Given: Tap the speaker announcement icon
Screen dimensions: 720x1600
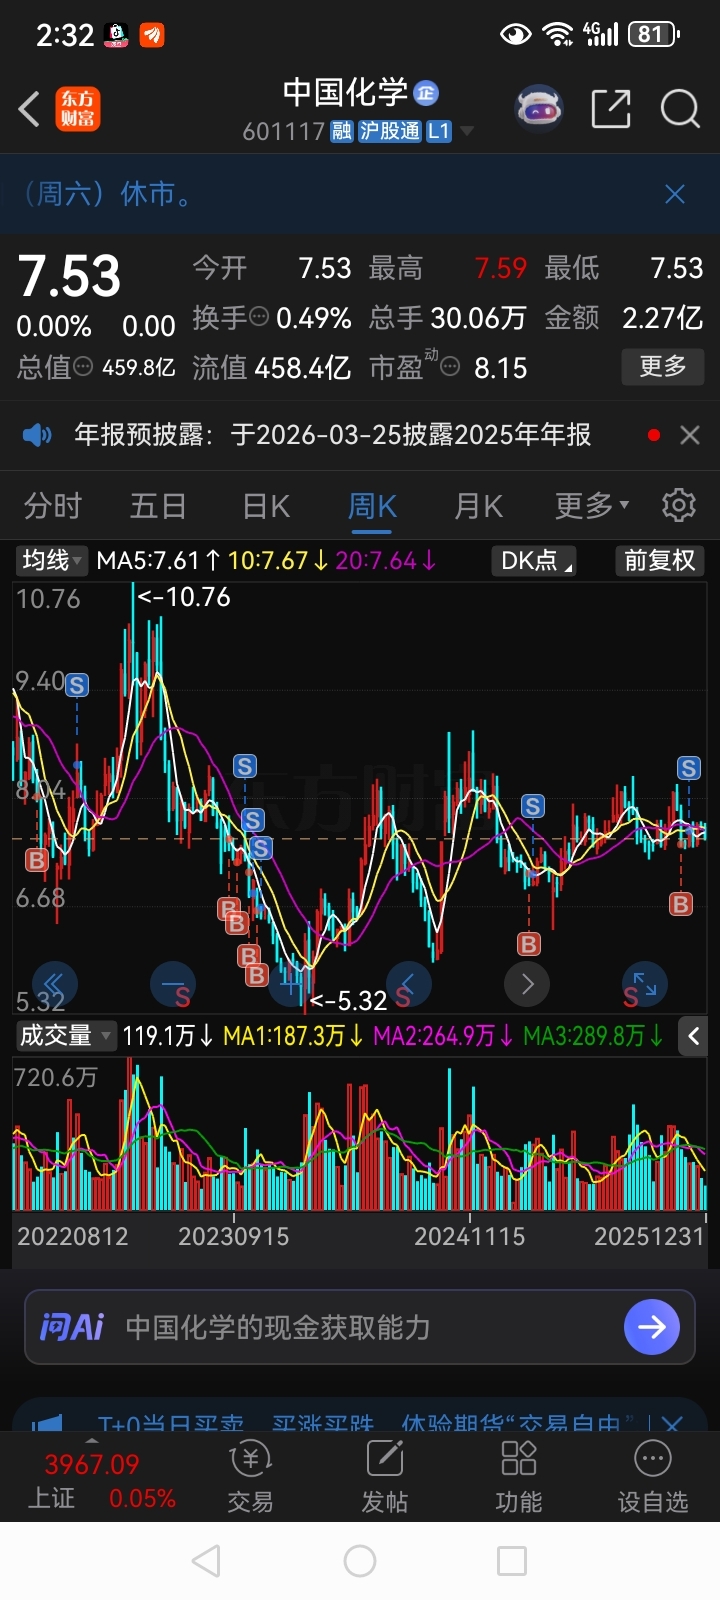Looking at the screenshot, I should point(37,435).
